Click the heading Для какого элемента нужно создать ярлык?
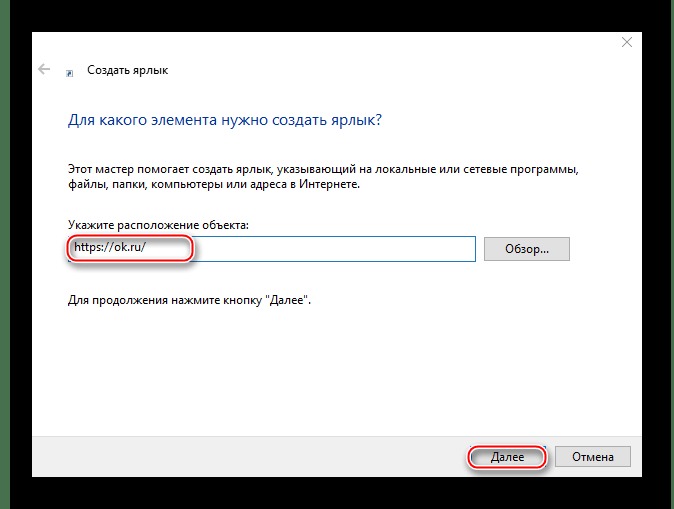 coord(225,120)
